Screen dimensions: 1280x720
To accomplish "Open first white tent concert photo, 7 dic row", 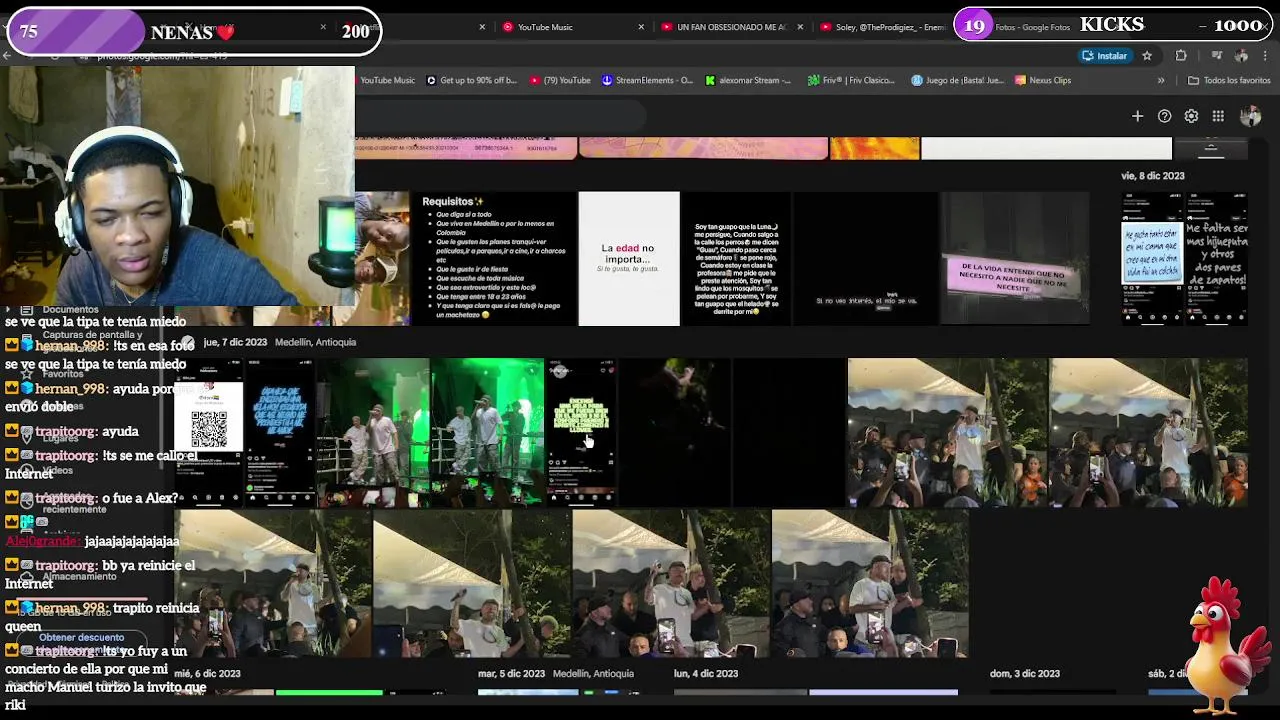I will tap(947, 432).
